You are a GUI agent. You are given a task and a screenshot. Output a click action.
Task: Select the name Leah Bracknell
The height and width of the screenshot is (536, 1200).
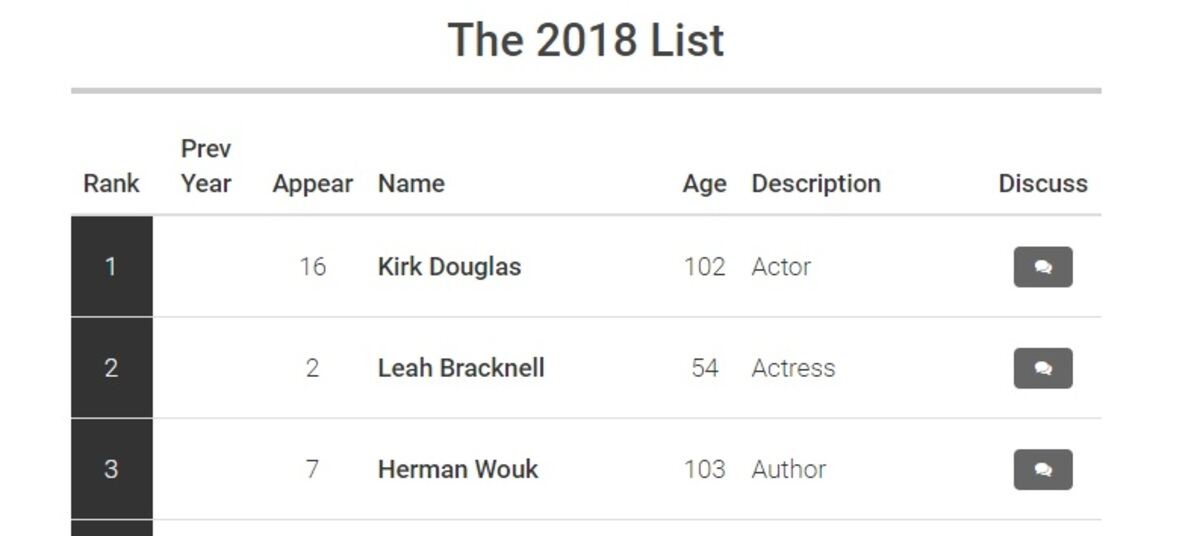coord(461,368)
